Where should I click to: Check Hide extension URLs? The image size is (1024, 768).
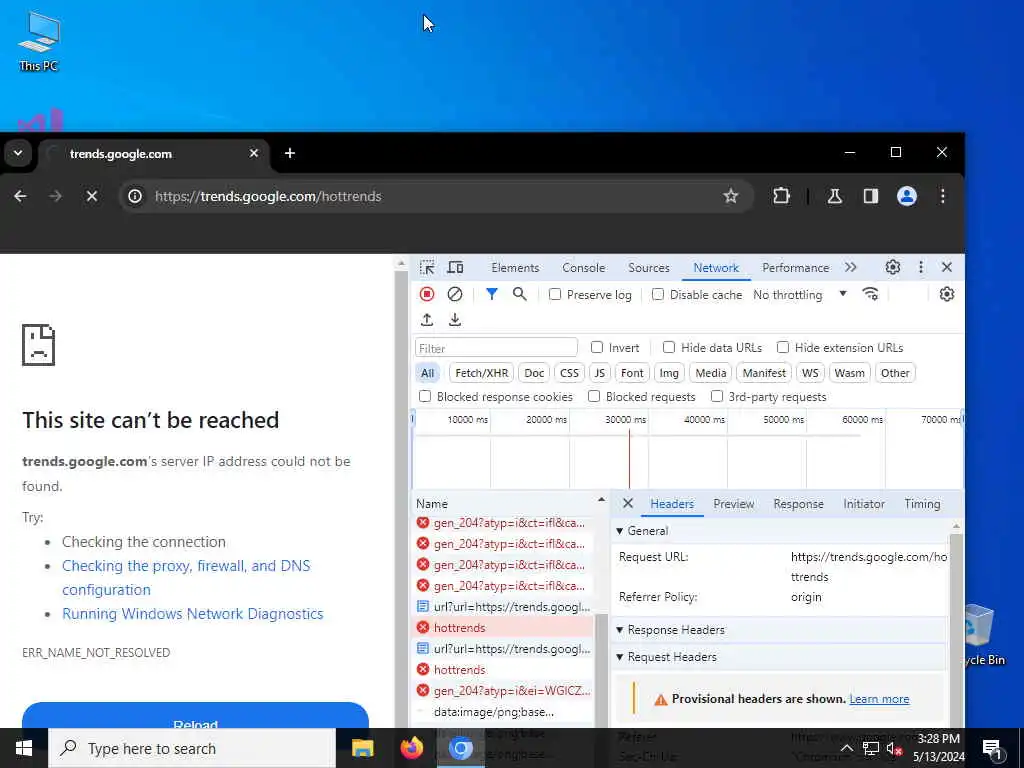click(783, 347)
